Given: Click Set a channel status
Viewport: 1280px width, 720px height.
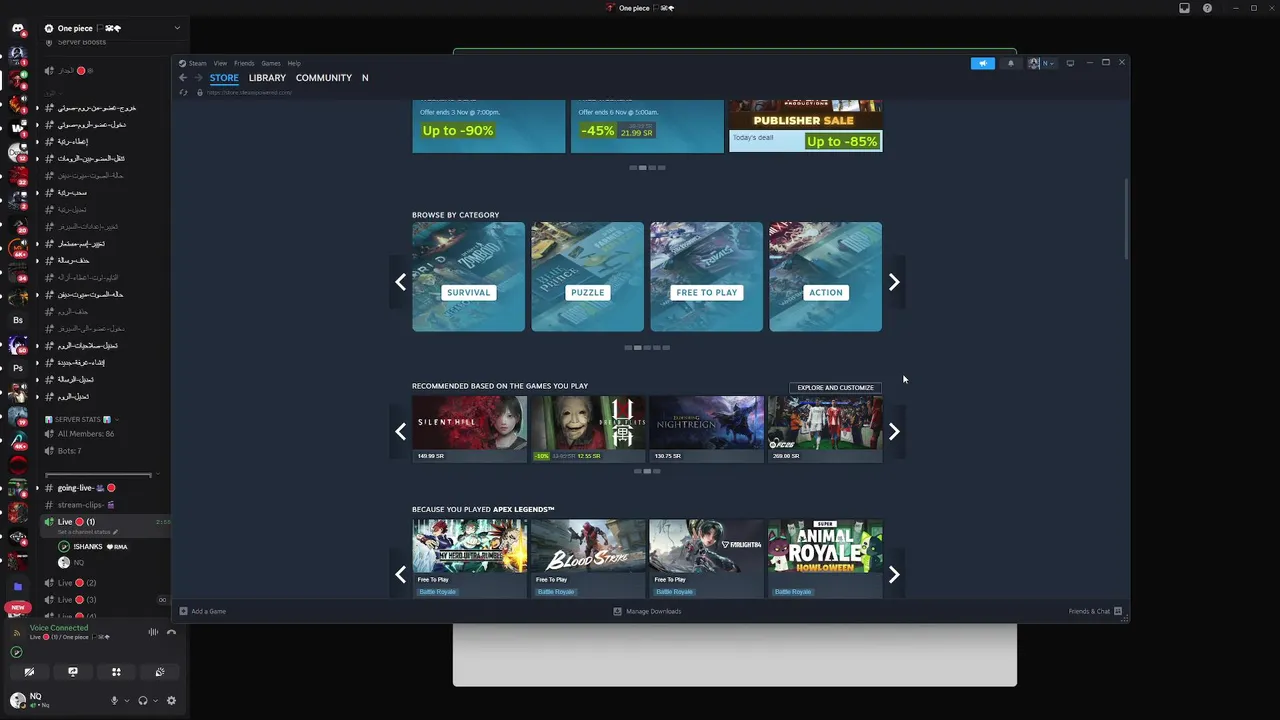Looking at the screenshot, I should pyautogui.click(x=88, y=532).
